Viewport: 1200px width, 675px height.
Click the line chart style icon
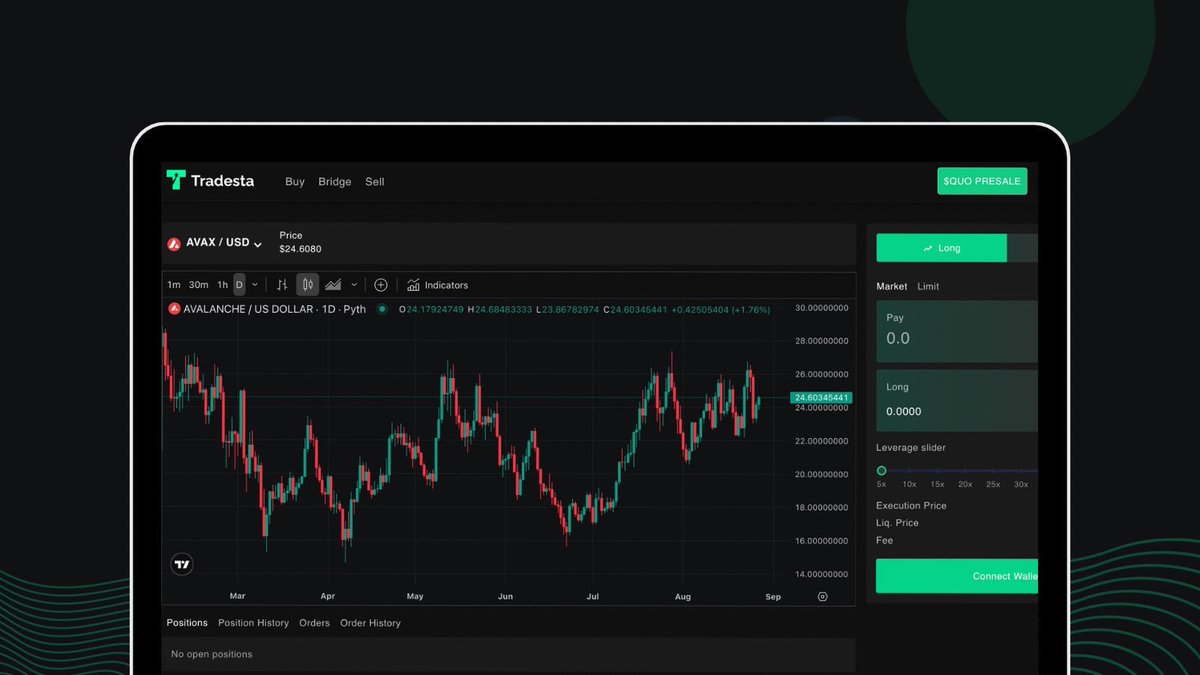click(334, 285)
